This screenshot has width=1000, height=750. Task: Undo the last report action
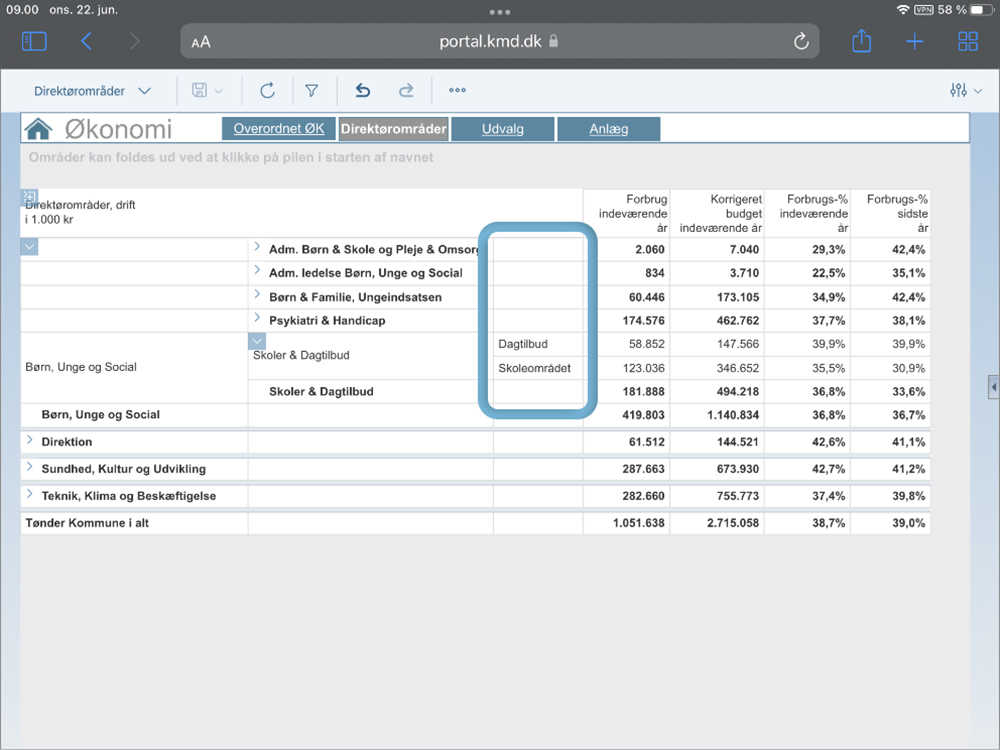[x=363, y=91]
